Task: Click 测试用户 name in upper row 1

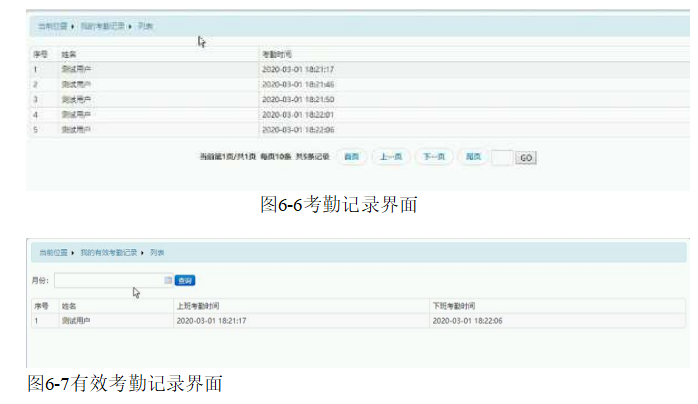Action: [x=76, y=69]
